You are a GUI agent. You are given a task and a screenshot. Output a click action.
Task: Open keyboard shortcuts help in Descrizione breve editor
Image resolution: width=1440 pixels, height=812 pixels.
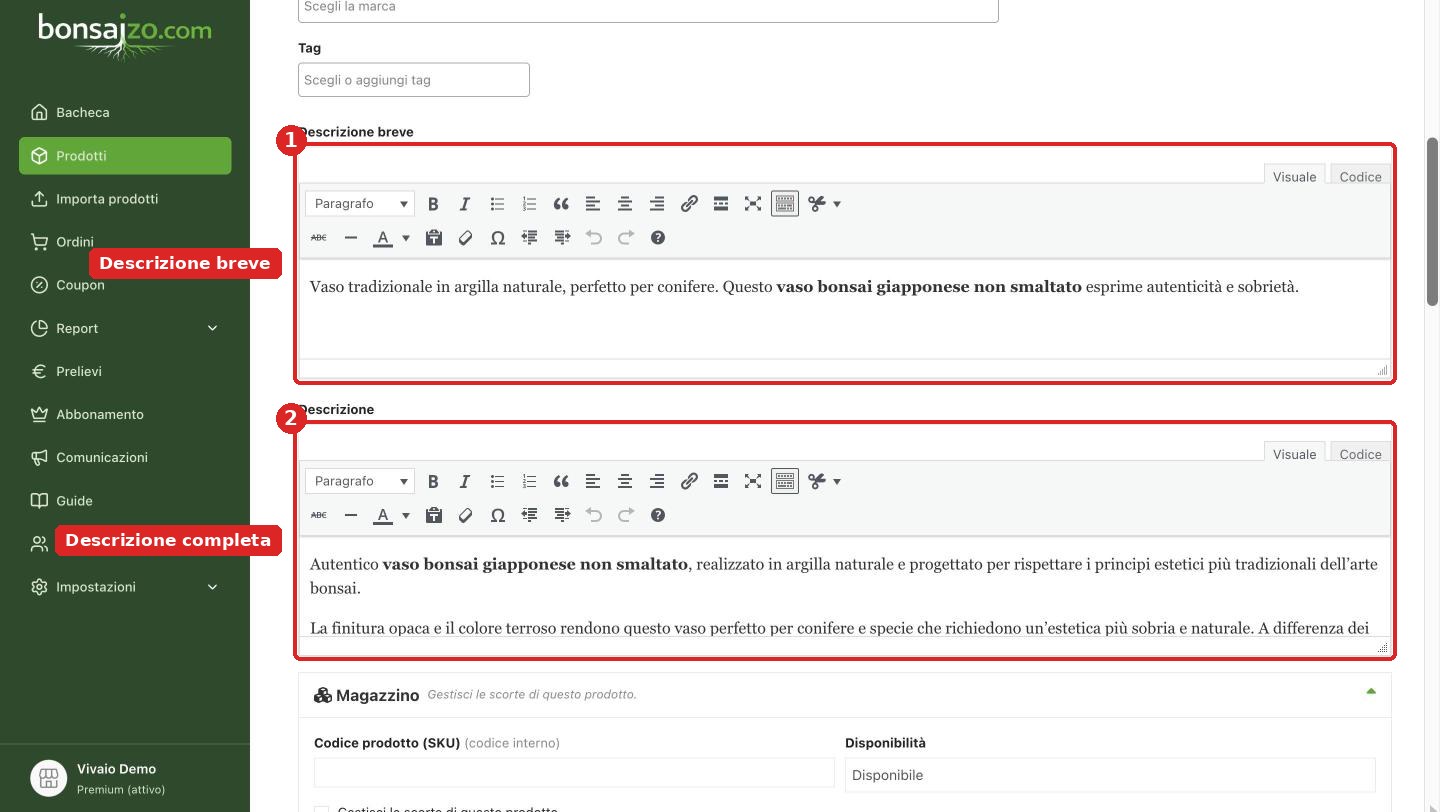[x=657, y=238]
